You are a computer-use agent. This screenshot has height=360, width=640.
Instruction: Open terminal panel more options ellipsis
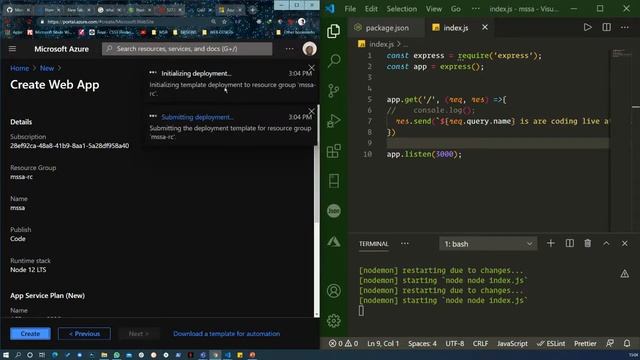click(404, 244)
